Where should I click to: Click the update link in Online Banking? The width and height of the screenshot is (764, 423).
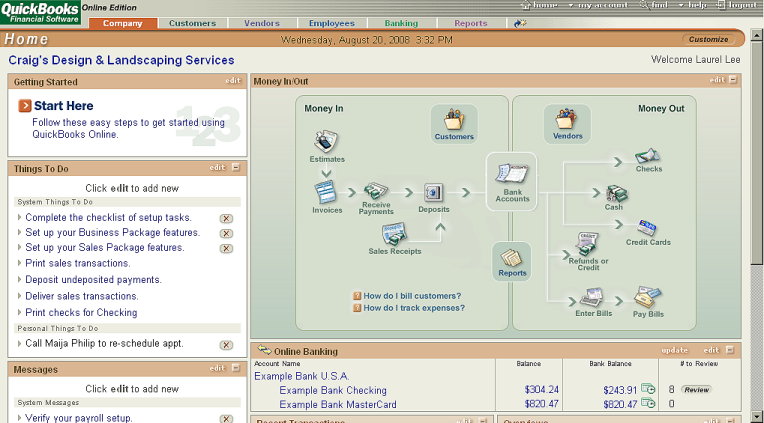[674, 350]
